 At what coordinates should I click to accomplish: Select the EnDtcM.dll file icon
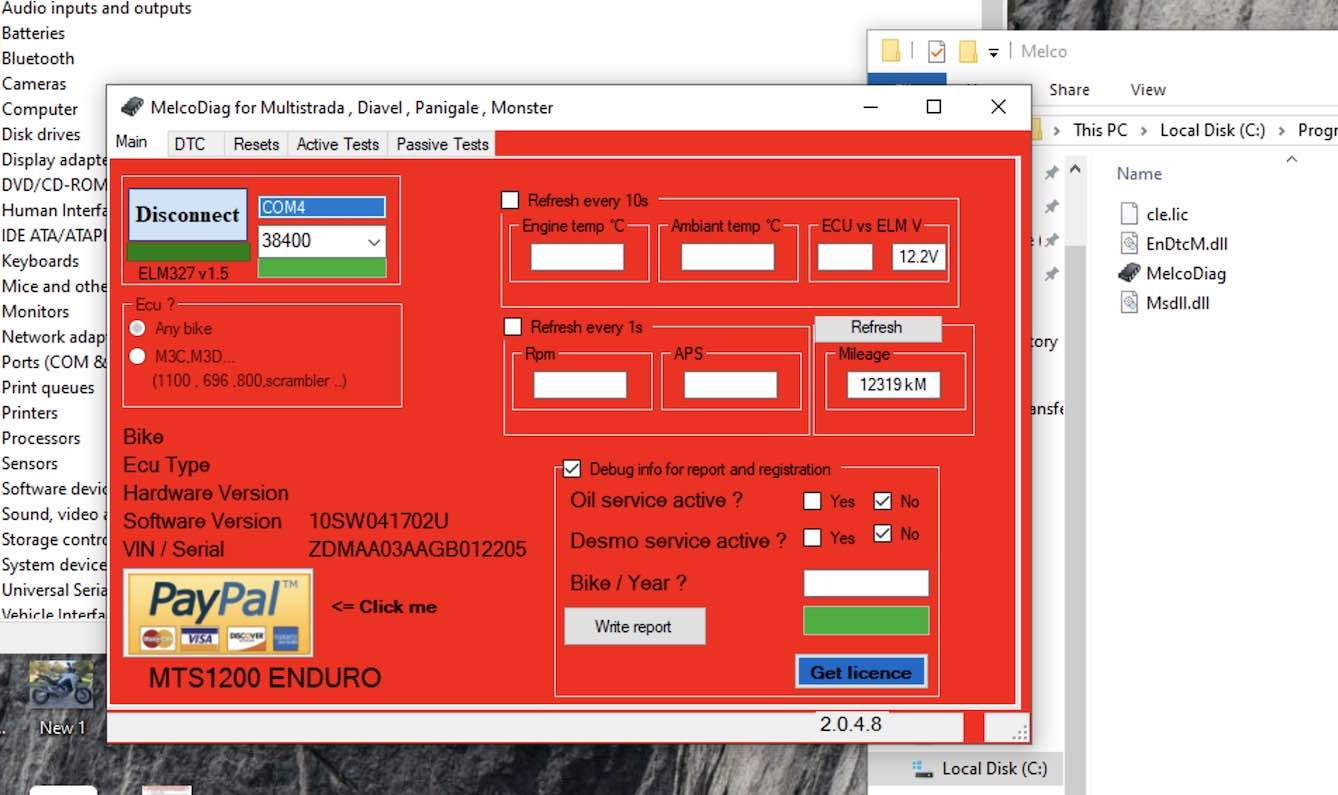point(1129,243)
